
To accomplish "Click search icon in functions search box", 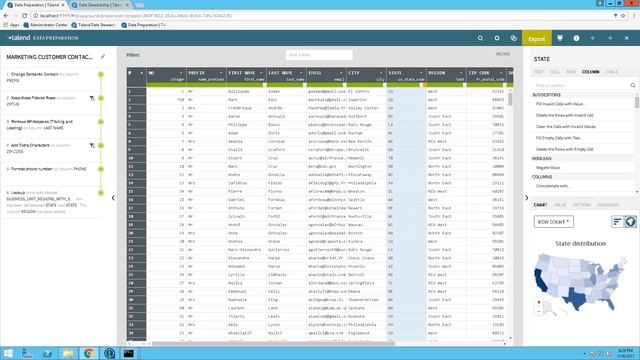I will coord(633,85).
